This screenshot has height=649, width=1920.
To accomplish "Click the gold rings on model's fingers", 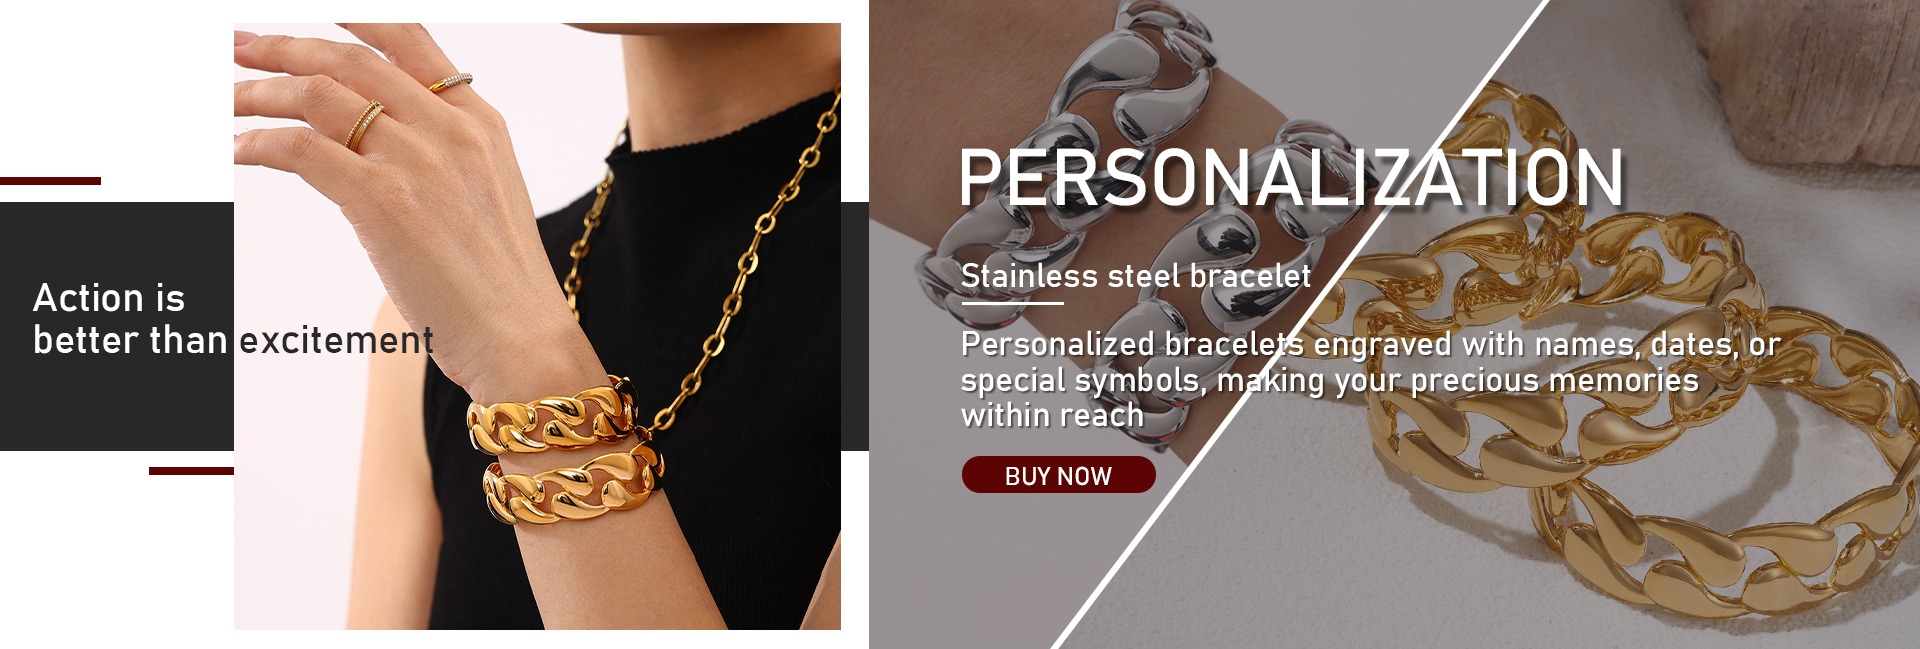I will [x=400, y=110].
